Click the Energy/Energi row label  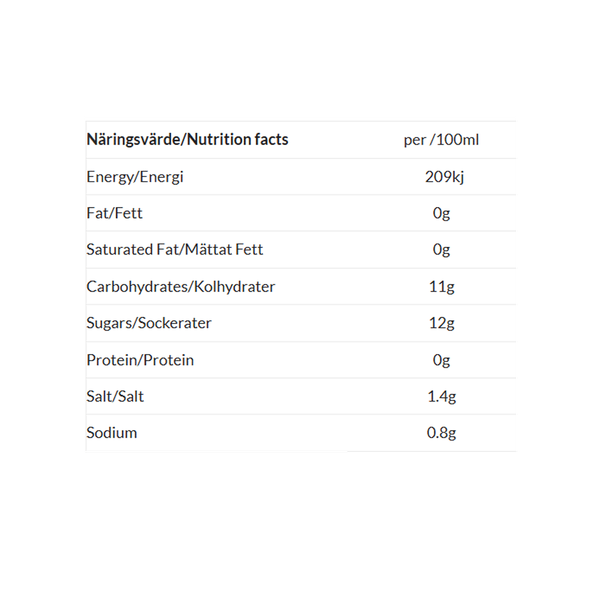click(135, 177)
